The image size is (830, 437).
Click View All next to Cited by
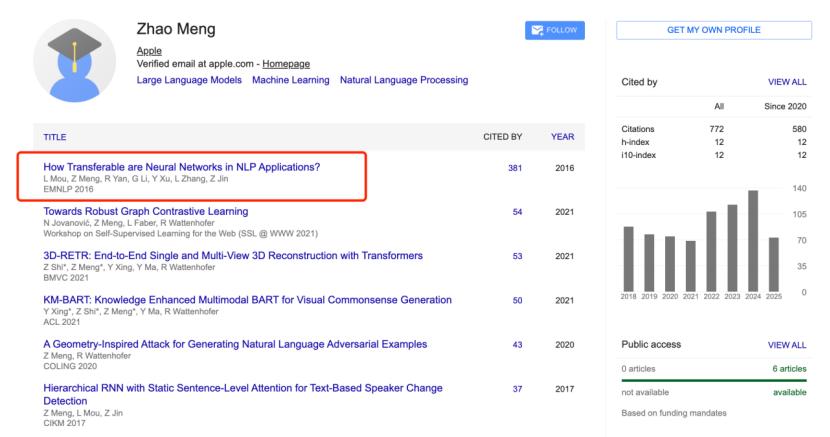click(x=787, y=82)
